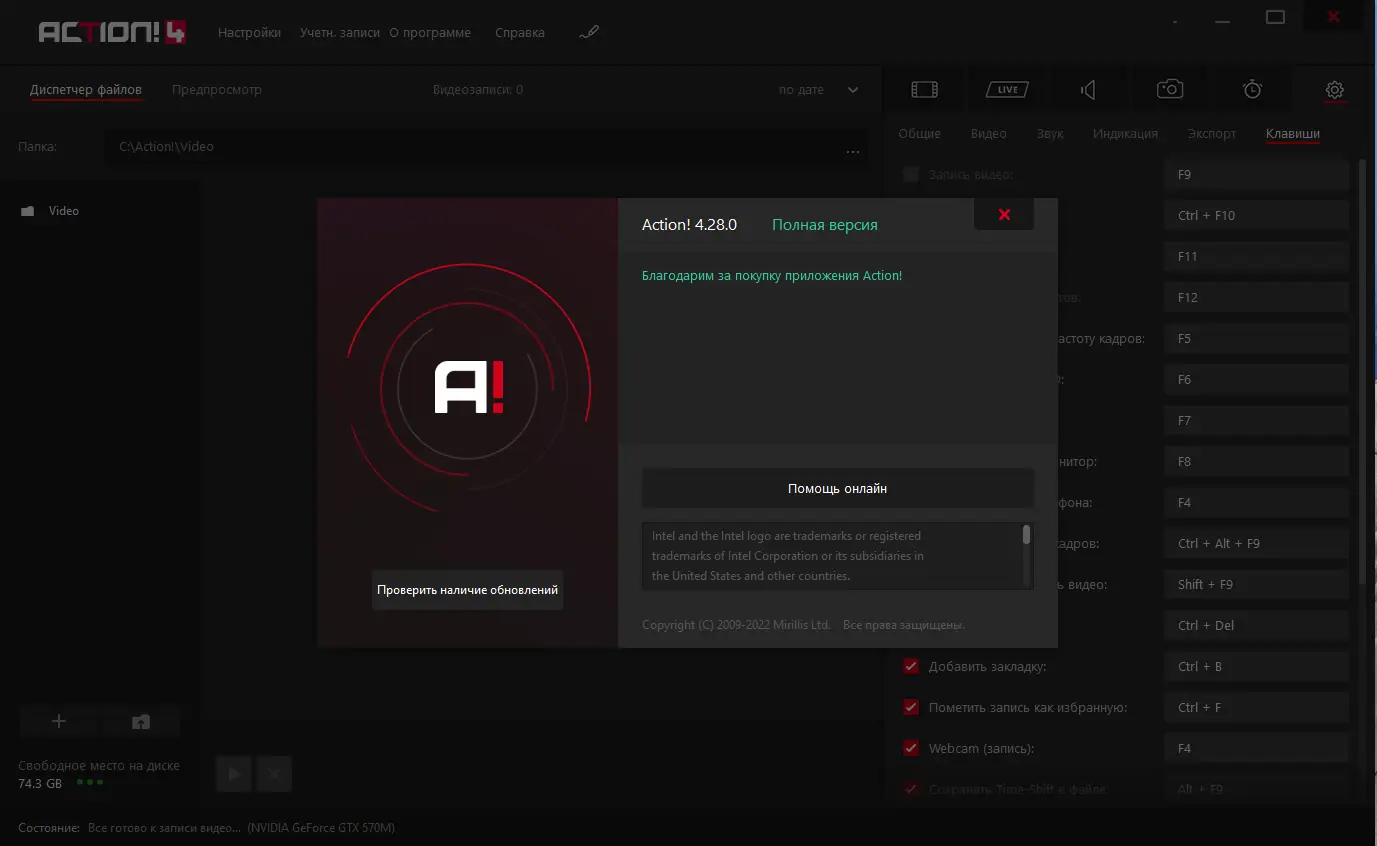
Task: Uncheck Пометить запись как избранную checkbox
Action: (911, 707)
